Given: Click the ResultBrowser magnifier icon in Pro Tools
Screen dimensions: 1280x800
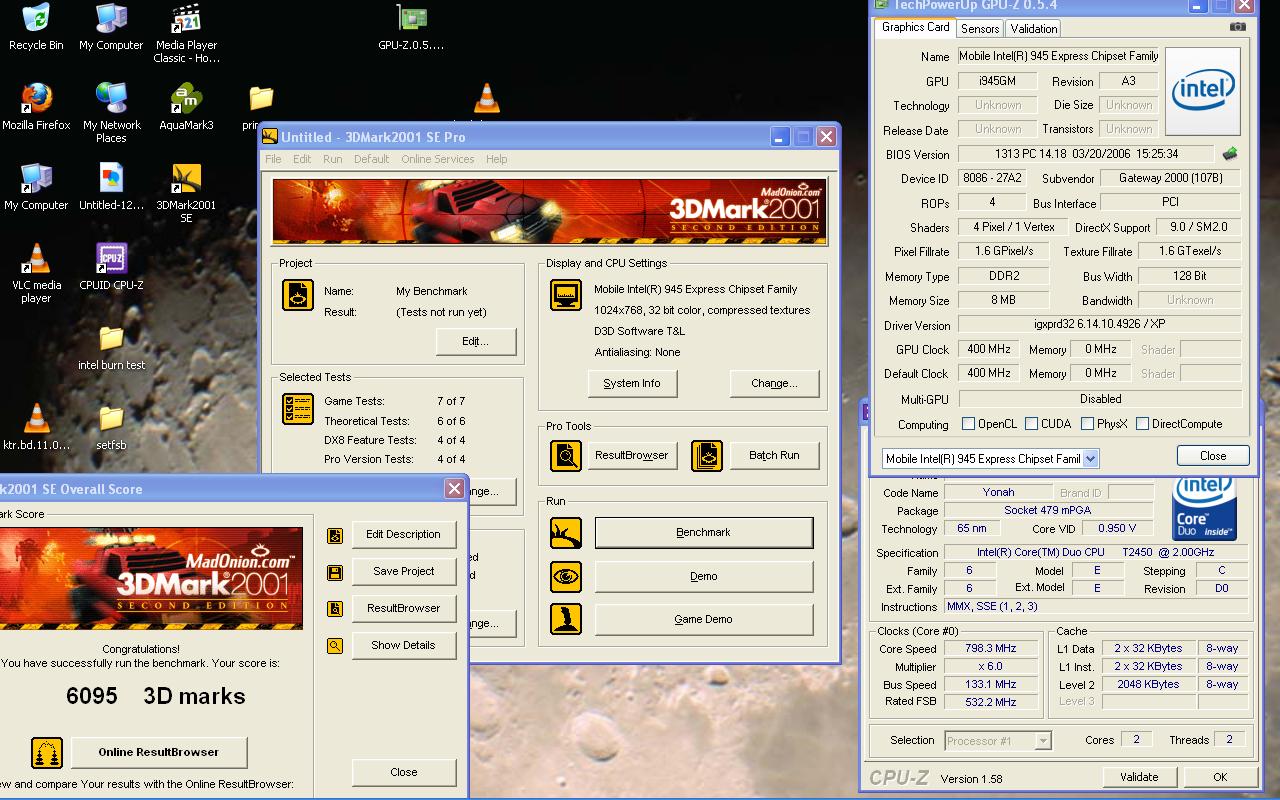Looking at the screenshot, I should click(566, 455).
